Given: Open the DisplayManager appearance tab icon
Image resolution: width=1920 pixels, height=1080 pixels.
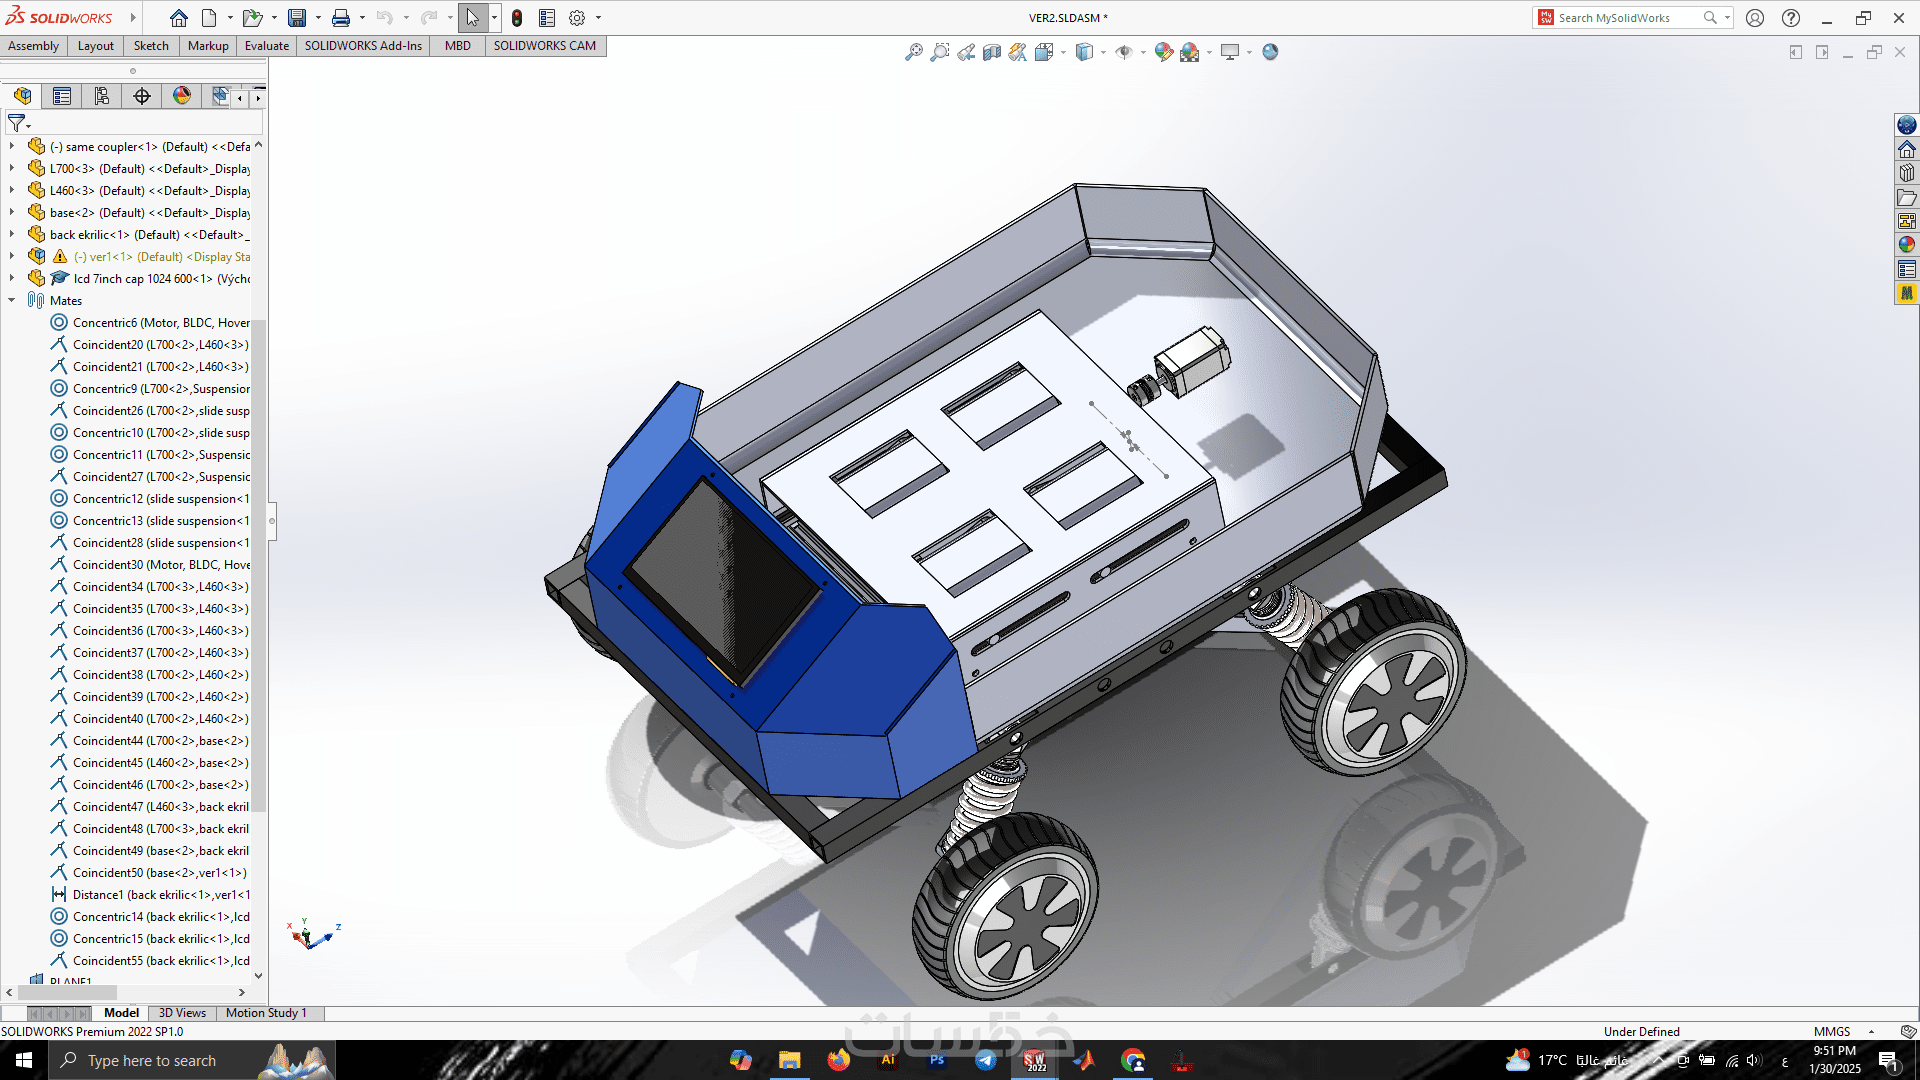Looking at the screenshot, I should pyautogui.click(x=181, y=96).
